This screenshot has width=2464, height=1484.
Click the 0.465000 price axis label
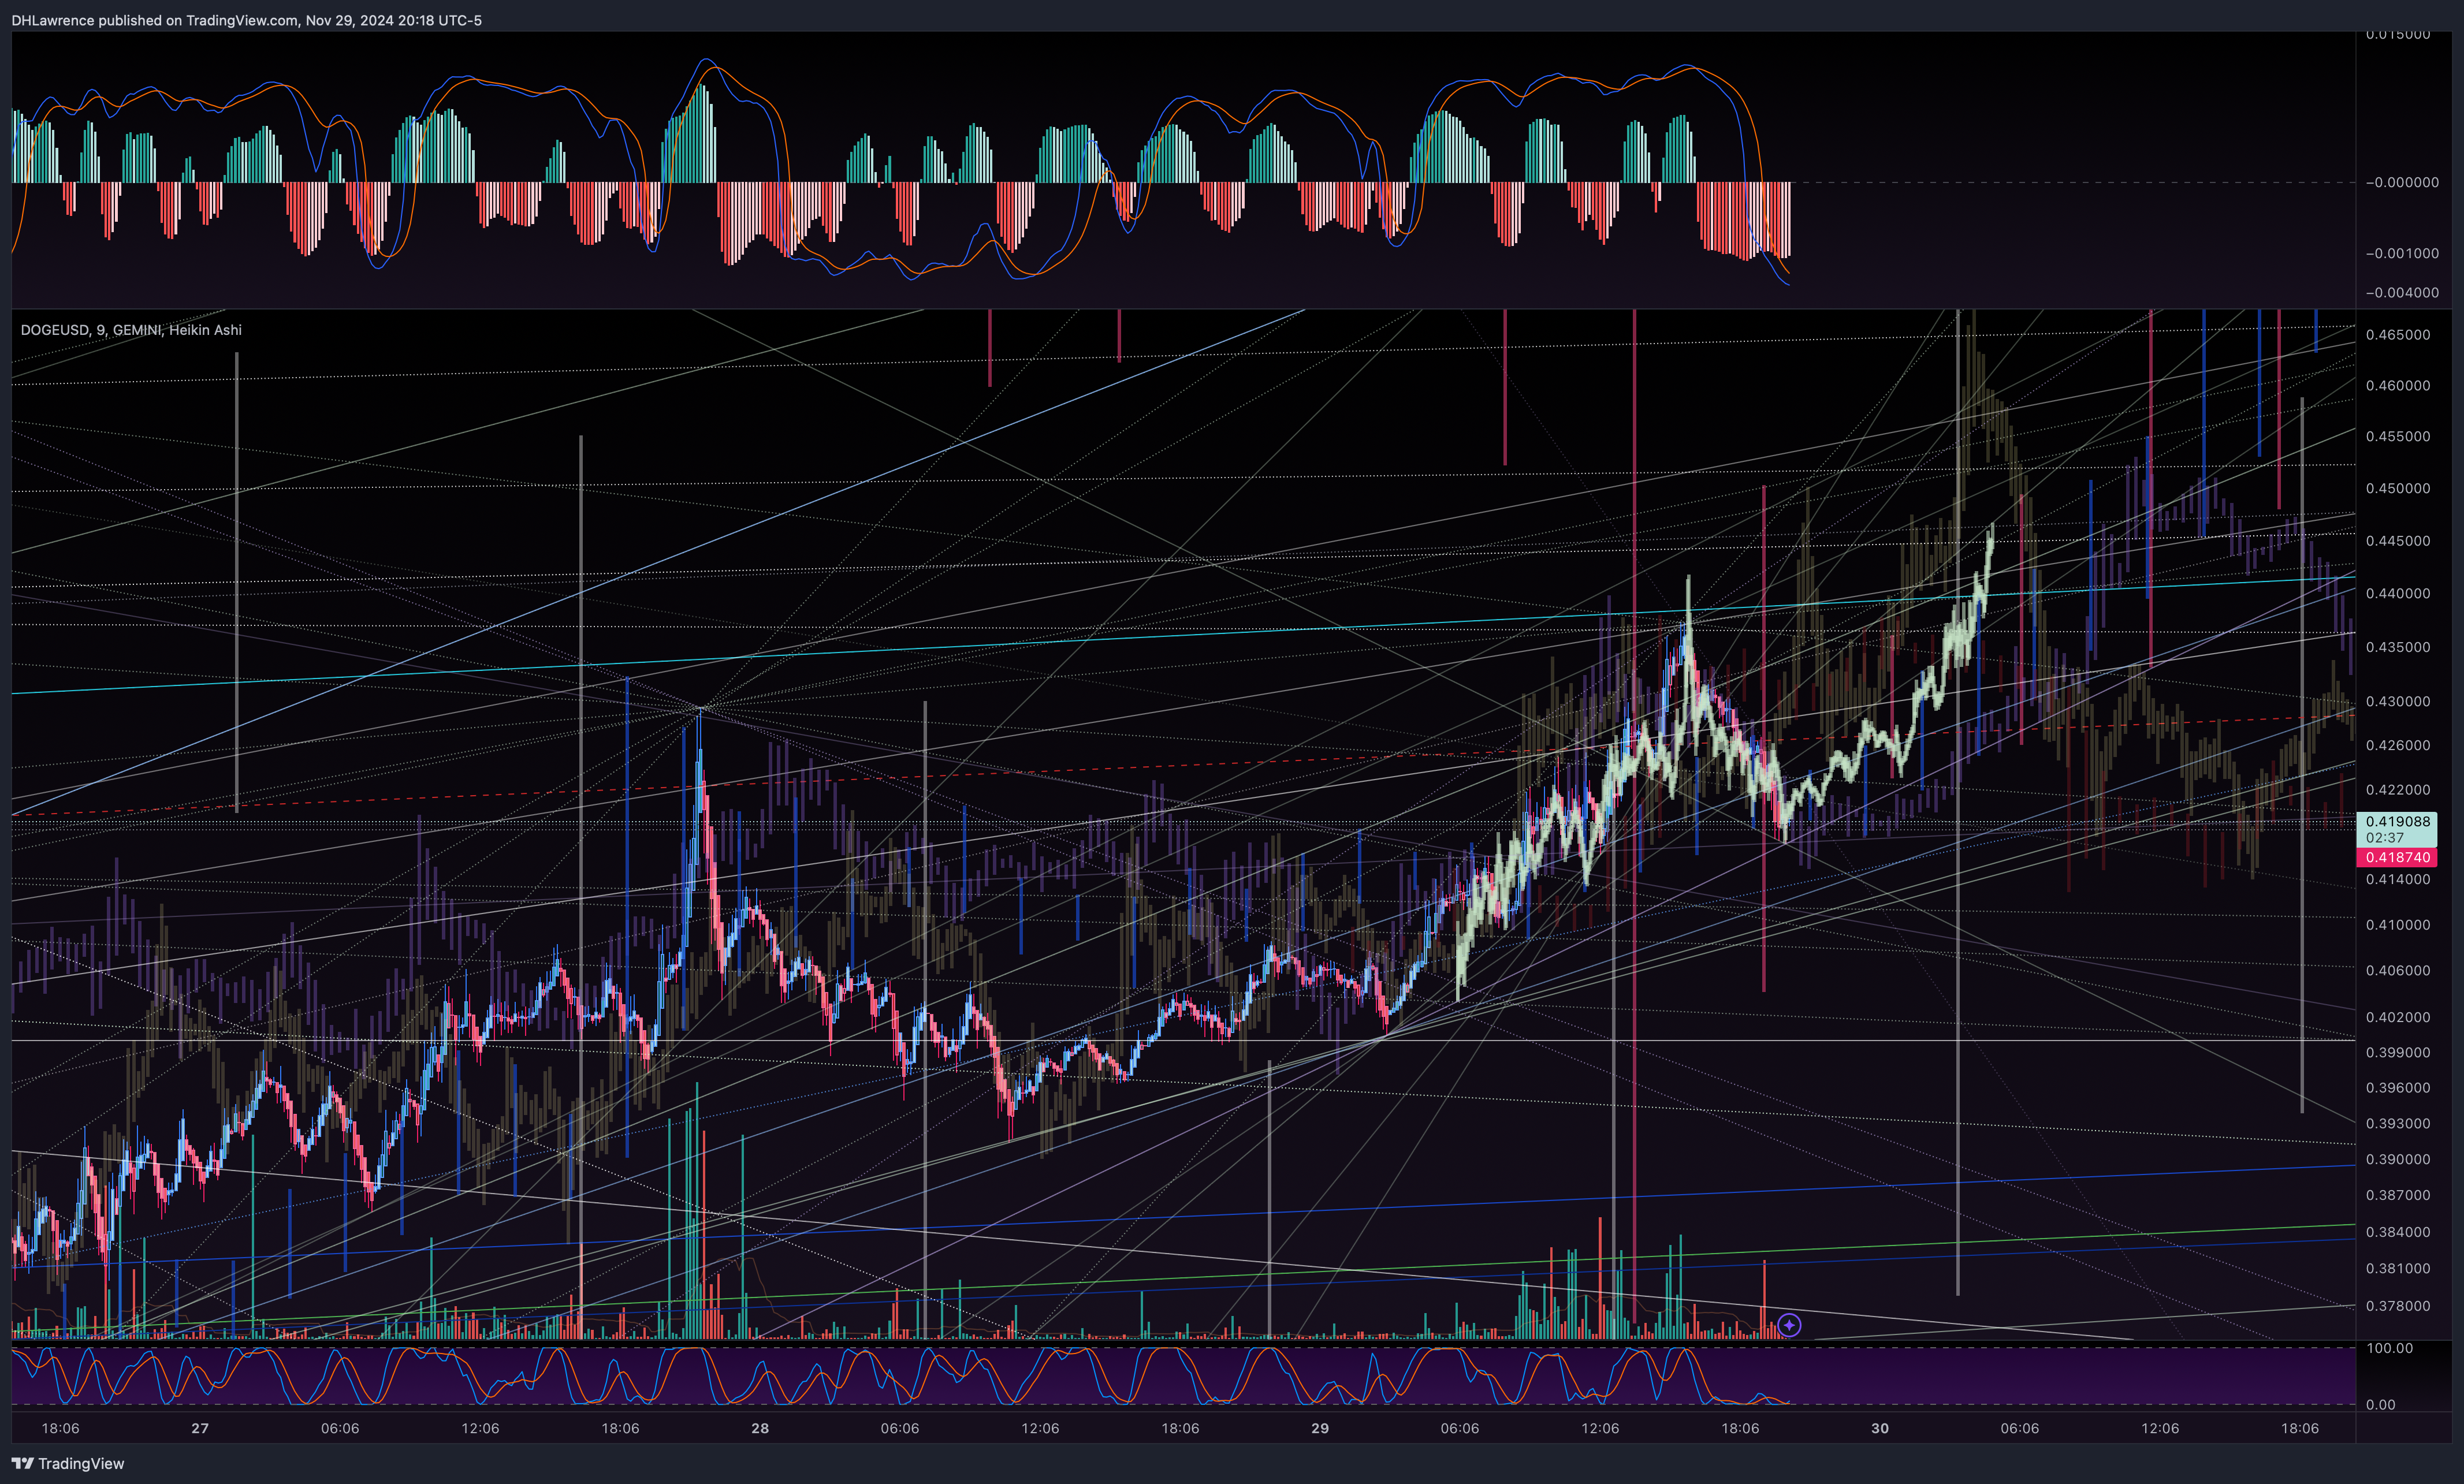(2397, 335)
